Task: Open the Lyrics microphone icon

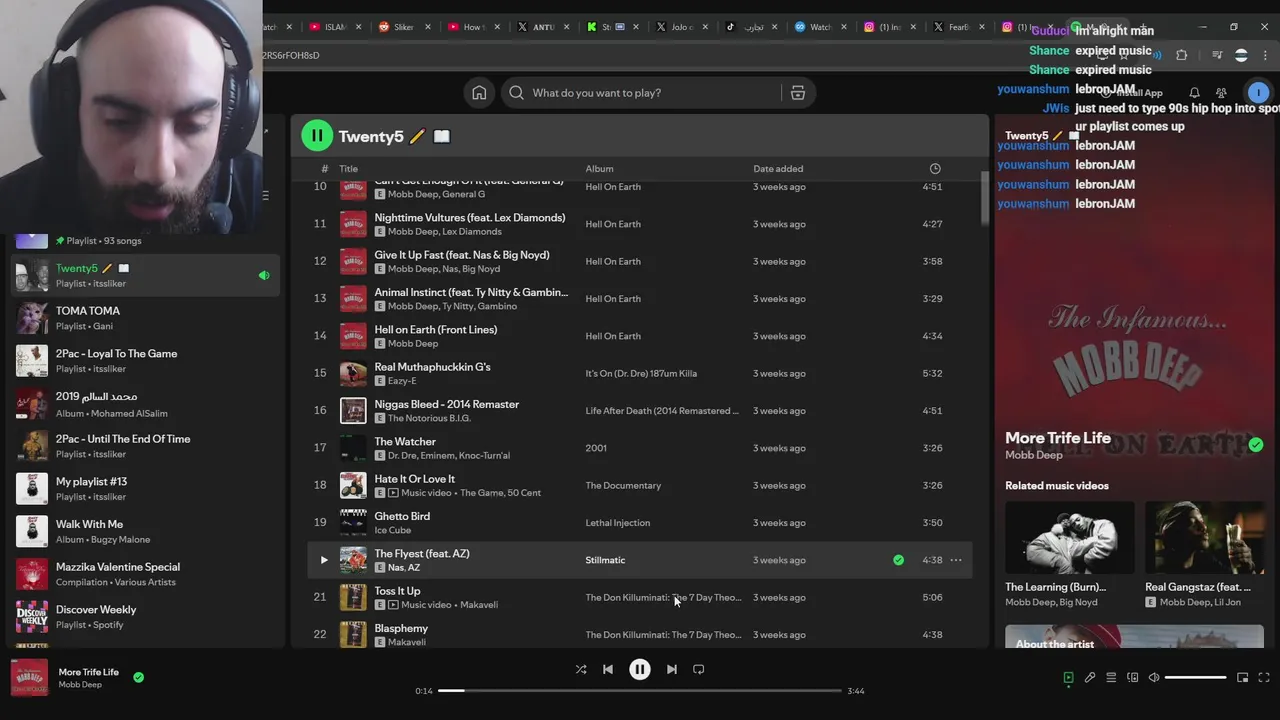Action: 1090,678
